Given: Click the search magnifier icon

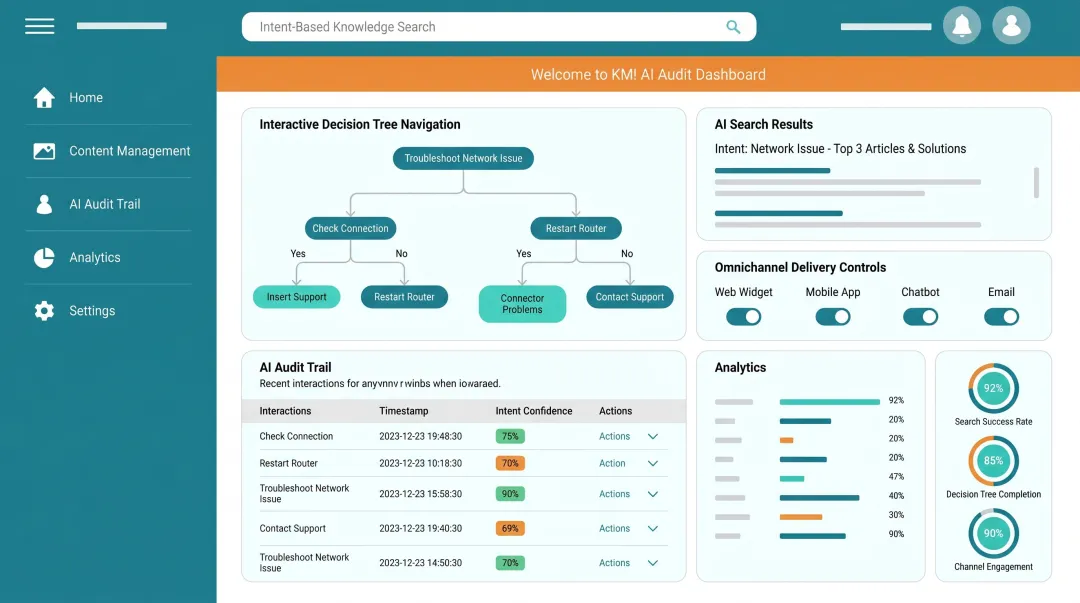Looking at the screenshot, I should coord(733,27).
